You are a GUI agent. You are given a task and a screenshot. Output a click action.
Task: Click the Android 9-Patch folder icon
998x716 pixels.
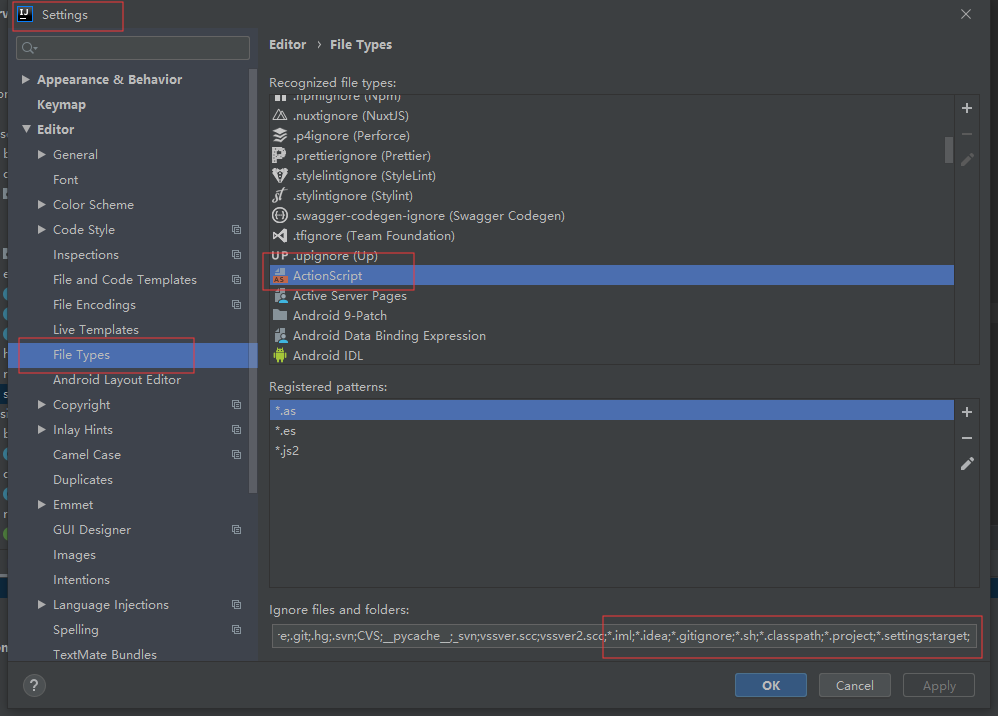pyautogui.click(x=279, y=315)
